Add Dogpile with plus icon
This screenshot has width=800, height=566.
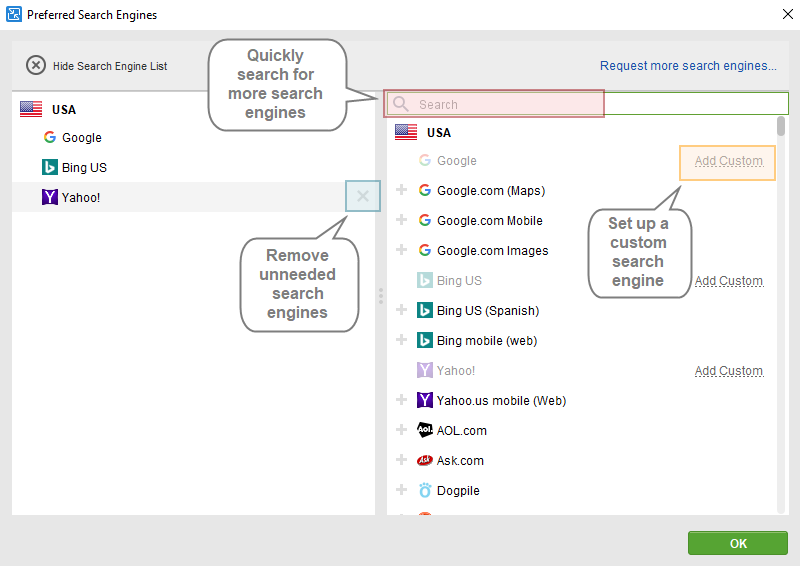pos(402,490)
